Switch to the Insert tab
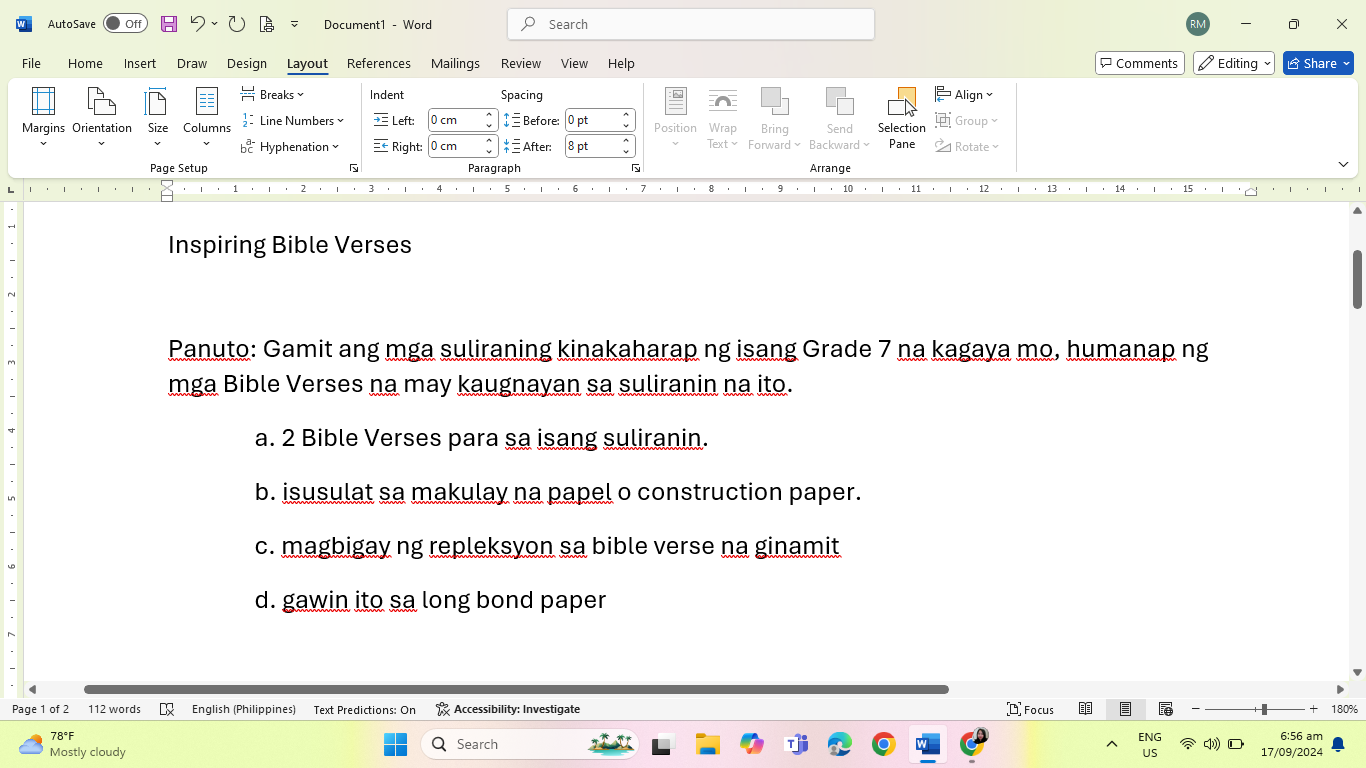This screenshot has width=1366, height=768. click(140, 63)
